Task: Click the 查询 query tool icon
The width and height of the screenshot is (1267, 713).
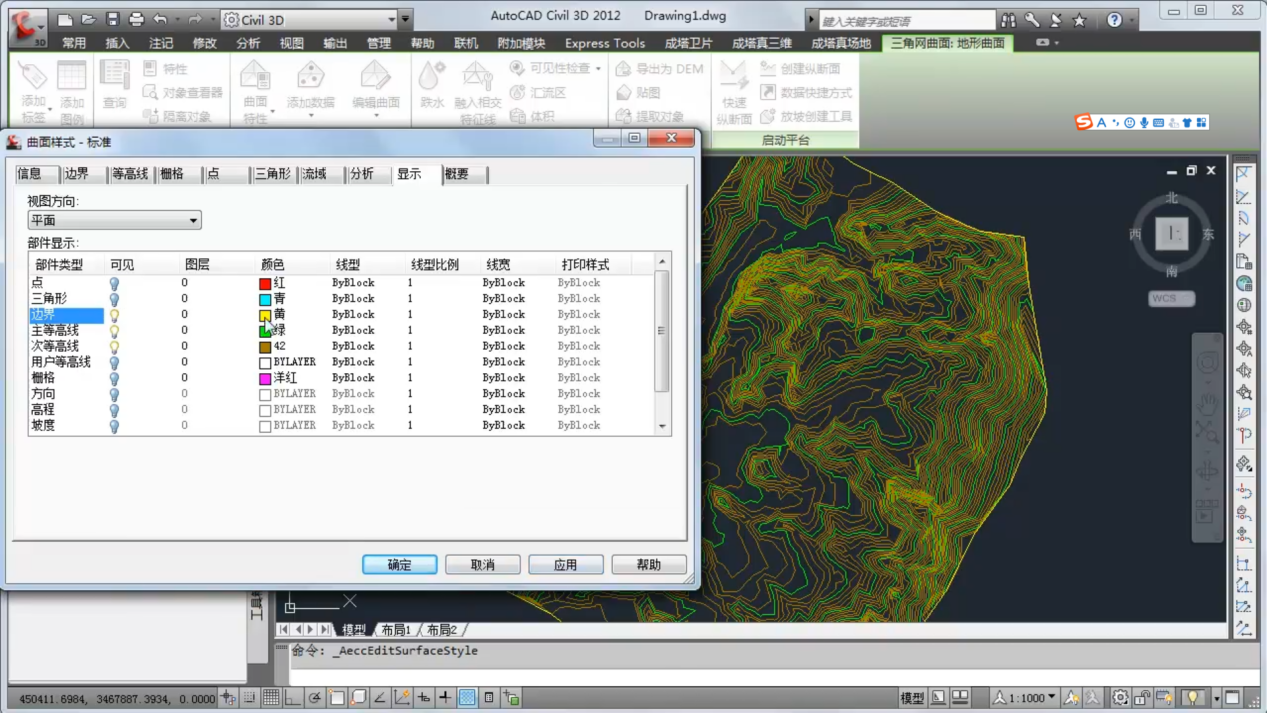Action: click(115, 84)
